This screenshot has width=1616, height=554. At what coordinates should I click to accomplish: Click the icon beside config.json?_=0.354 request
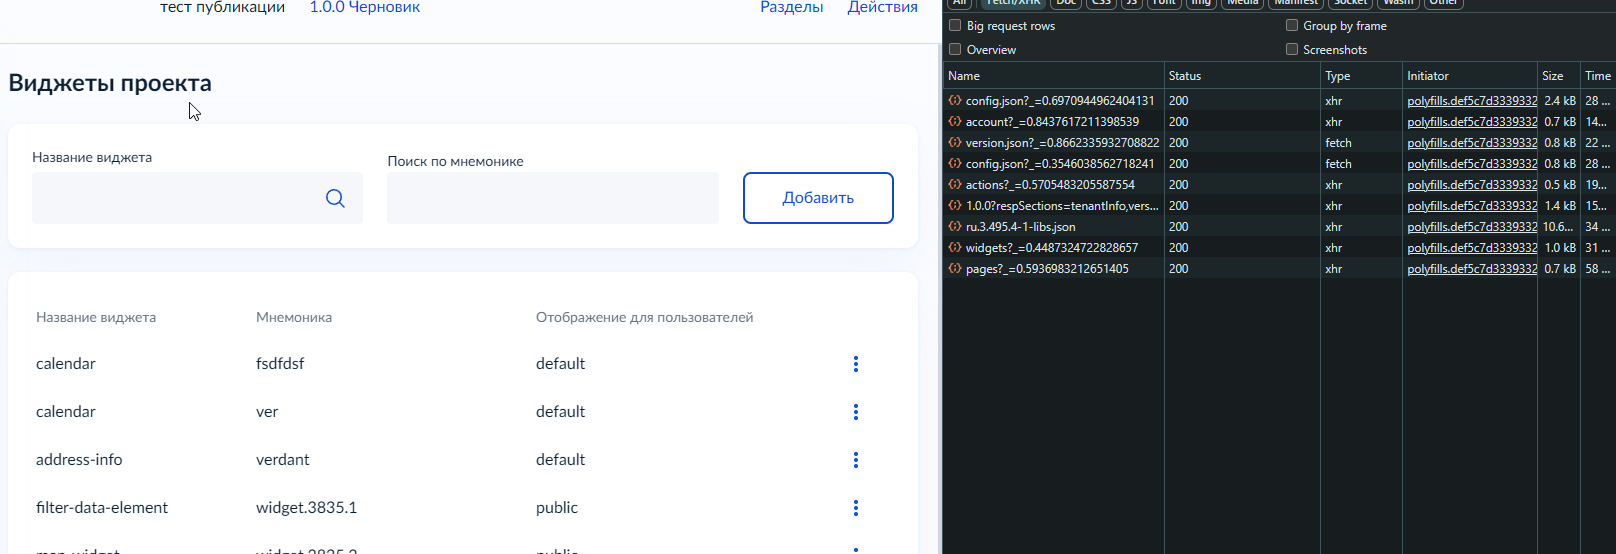955,163
